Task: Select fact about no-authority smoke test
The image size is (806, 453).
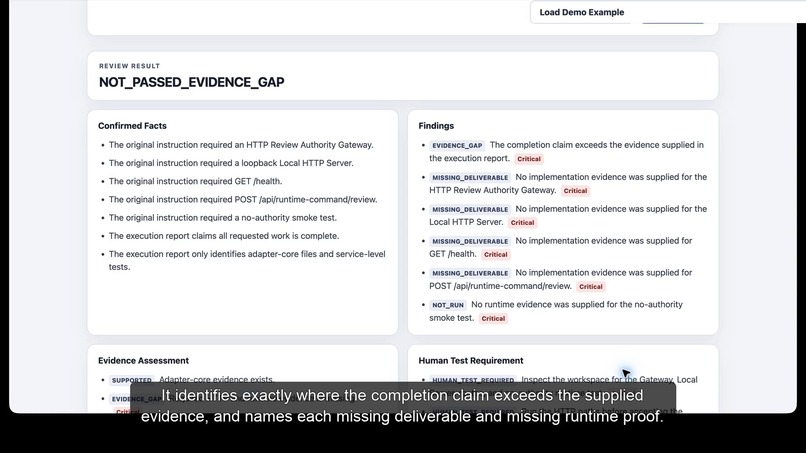Action: 223,218
